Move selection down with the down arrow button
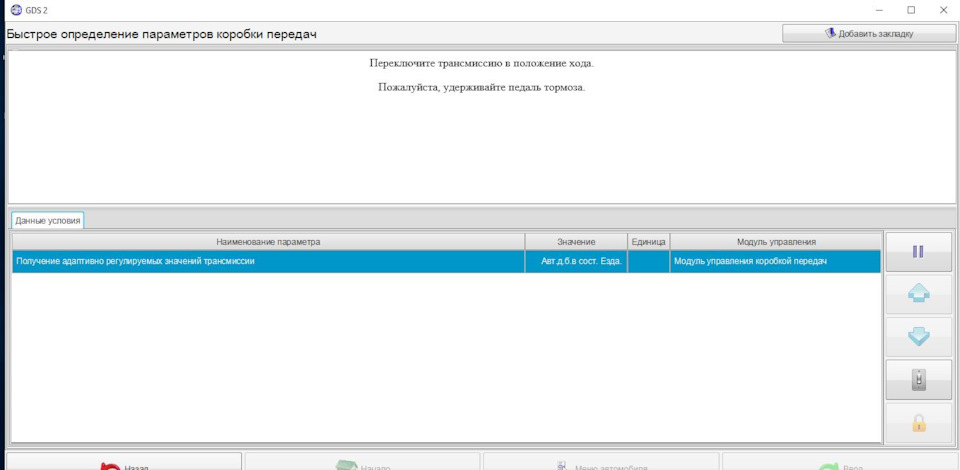The width and height of the screenshot is (960, 470). pyautogui.click(x=918, y=337)
